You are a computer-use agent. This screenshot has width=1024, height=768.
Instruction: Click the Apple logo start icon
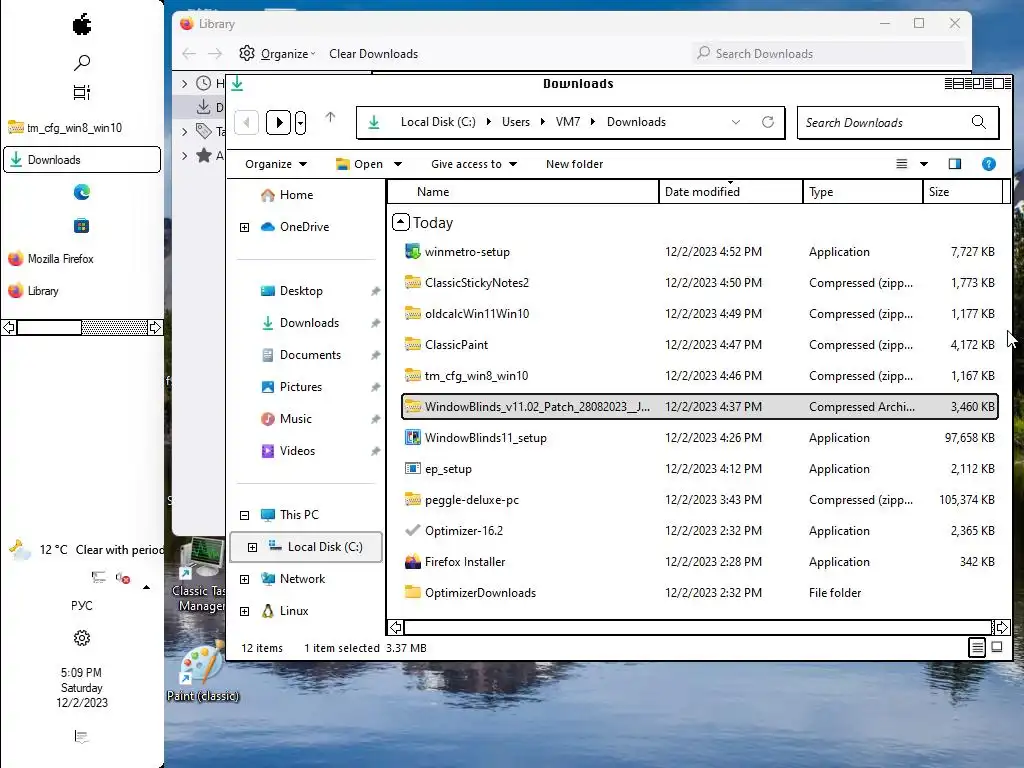[82, 25]
